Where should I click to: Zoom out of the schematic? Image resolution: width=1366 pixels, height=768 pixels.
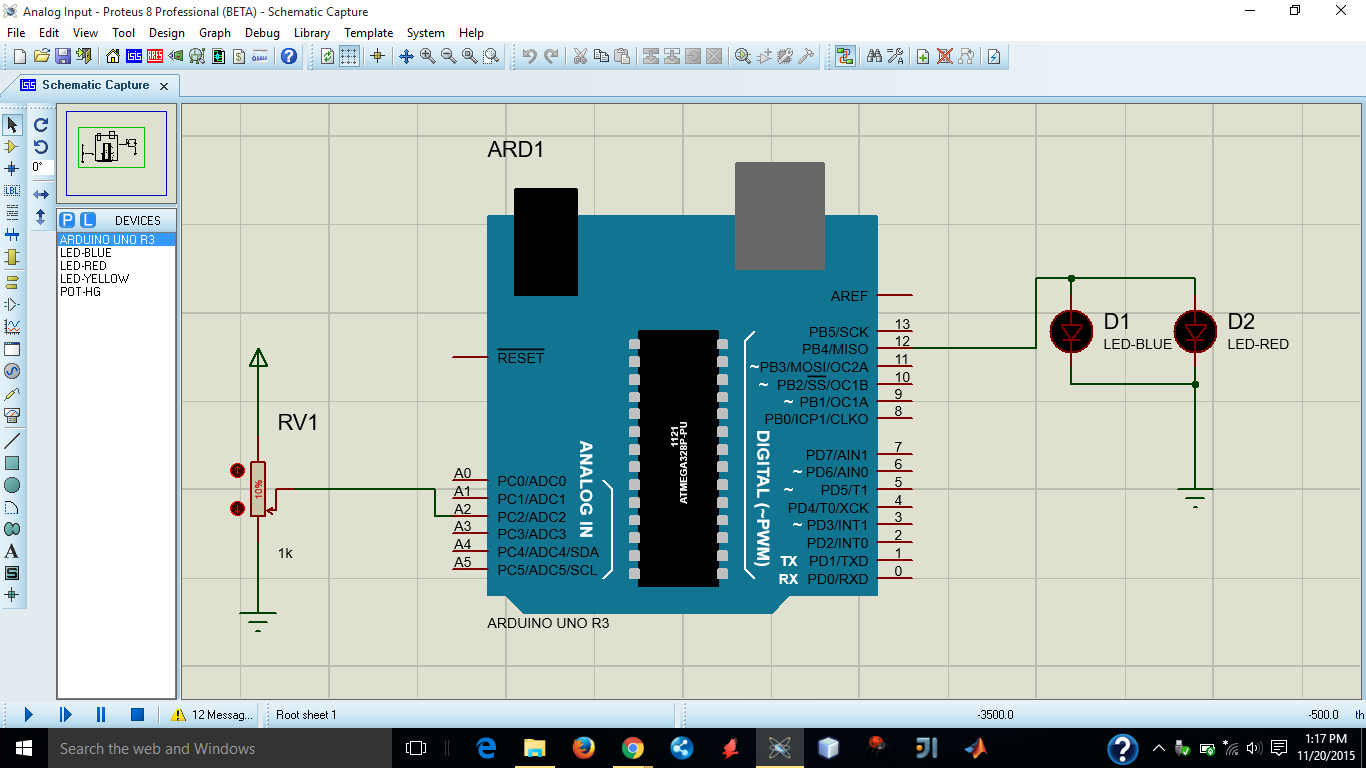tap(448, 56)
